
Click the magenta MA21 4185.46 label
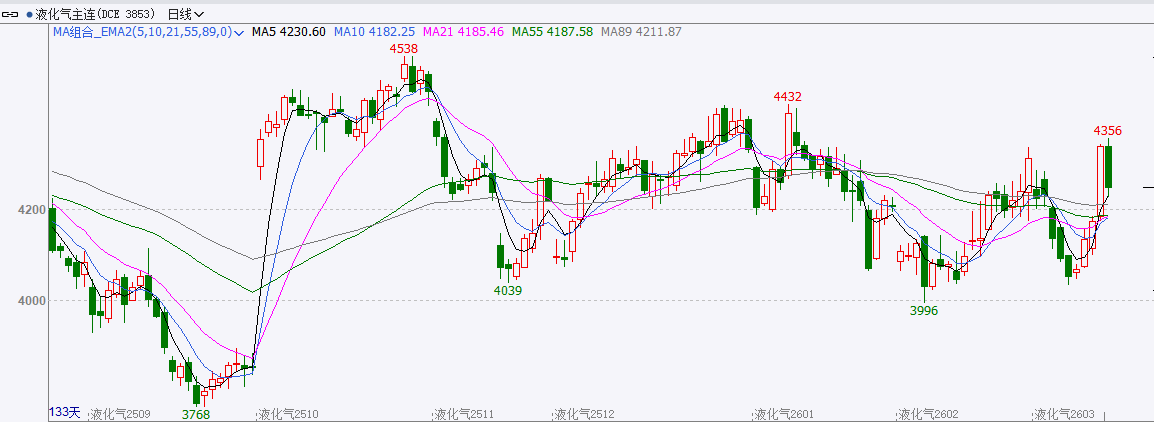pyautogui.click(x=463, y=32)
